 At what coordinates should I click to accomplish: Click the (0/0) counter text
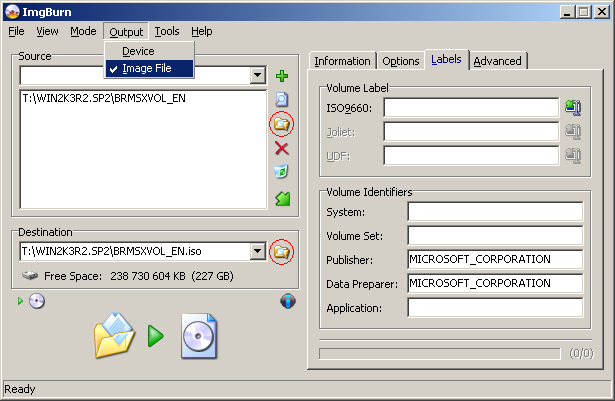coord(581,354)
